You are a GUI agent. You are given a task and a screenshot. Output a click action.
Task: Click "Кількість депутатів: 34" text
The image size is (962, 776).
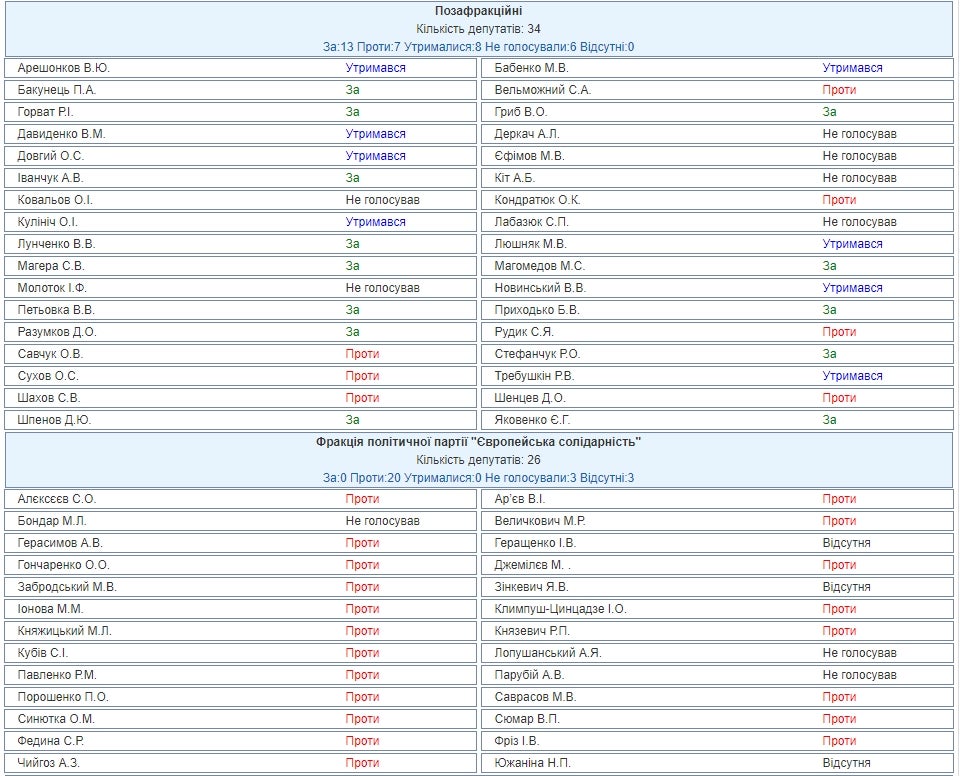coord(478,29)
